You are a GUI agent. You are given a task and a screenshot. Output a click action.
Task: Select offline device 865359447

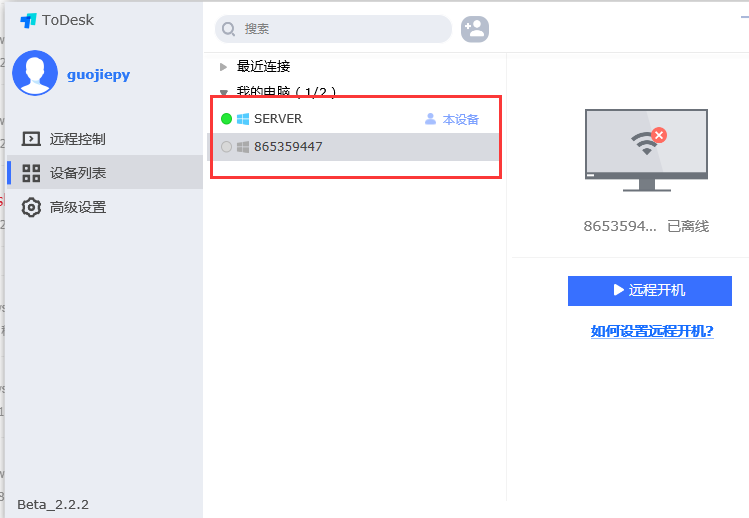[x=355, y=147]
